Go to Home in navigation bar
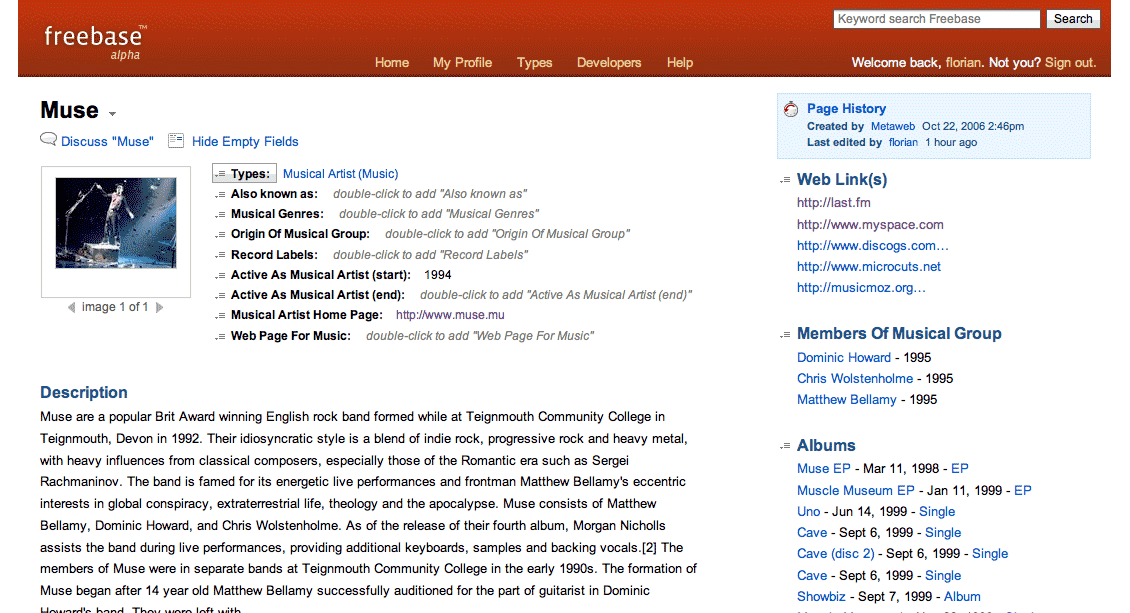1130x613 pixels. coord(391,63)
